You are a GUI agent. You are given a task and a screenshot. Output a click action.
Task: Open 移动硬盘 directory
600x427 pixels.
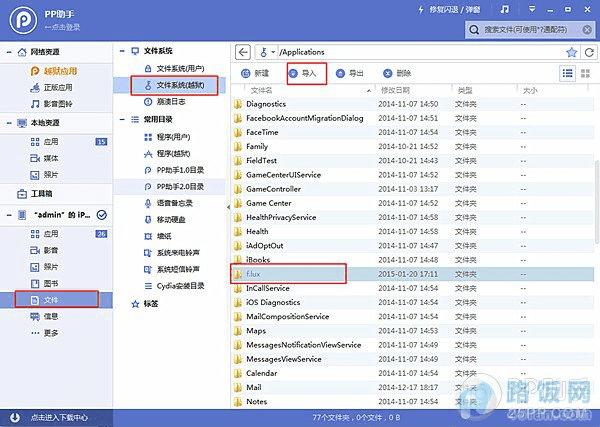pyautogui.click(x=165, y=220)
